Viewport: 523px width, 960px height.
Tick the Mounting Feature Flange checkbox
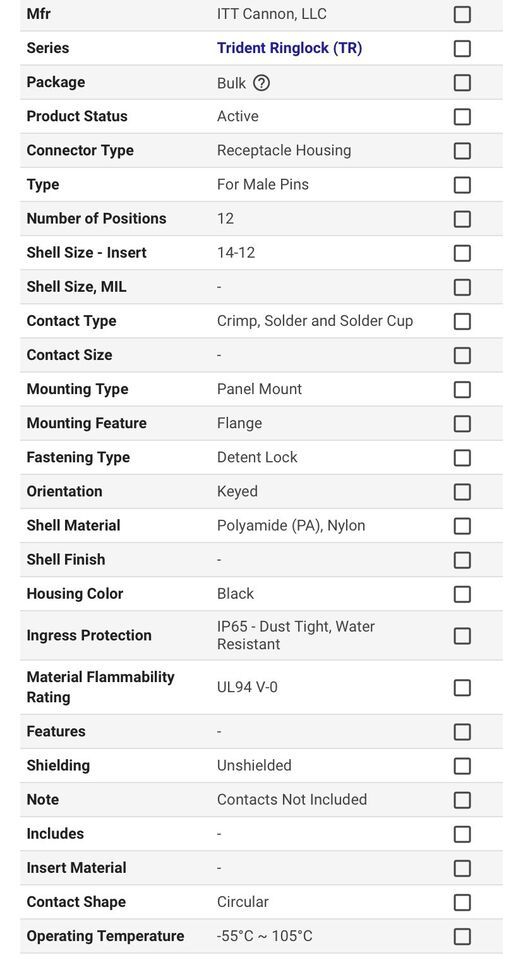tap(462, 424)
